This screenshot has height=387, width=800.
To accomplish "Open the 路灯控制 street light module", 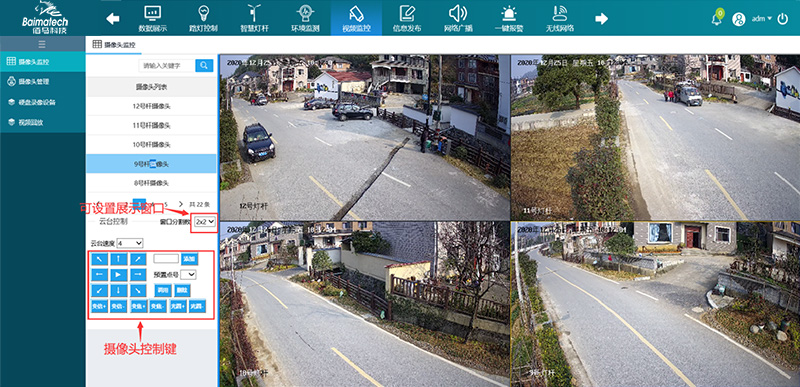I will pos(204,18).
